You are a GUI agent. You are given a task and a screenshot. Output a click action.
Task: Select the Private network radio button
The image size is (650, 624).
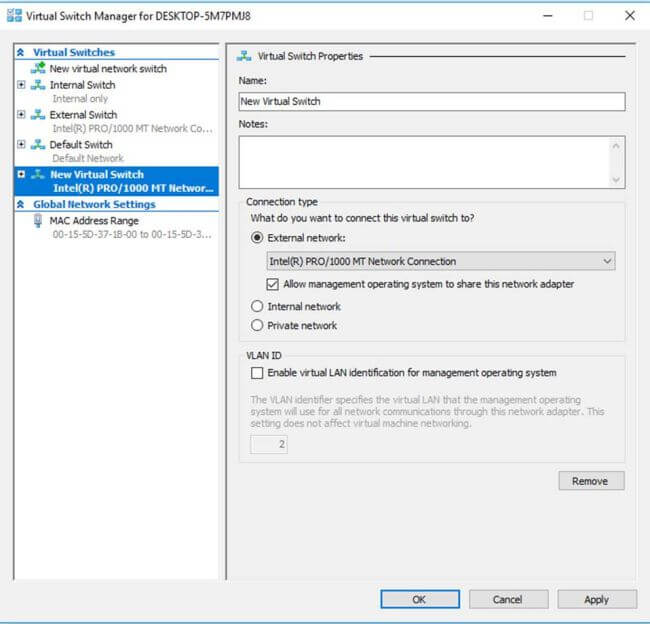click(x=257, y=325)
